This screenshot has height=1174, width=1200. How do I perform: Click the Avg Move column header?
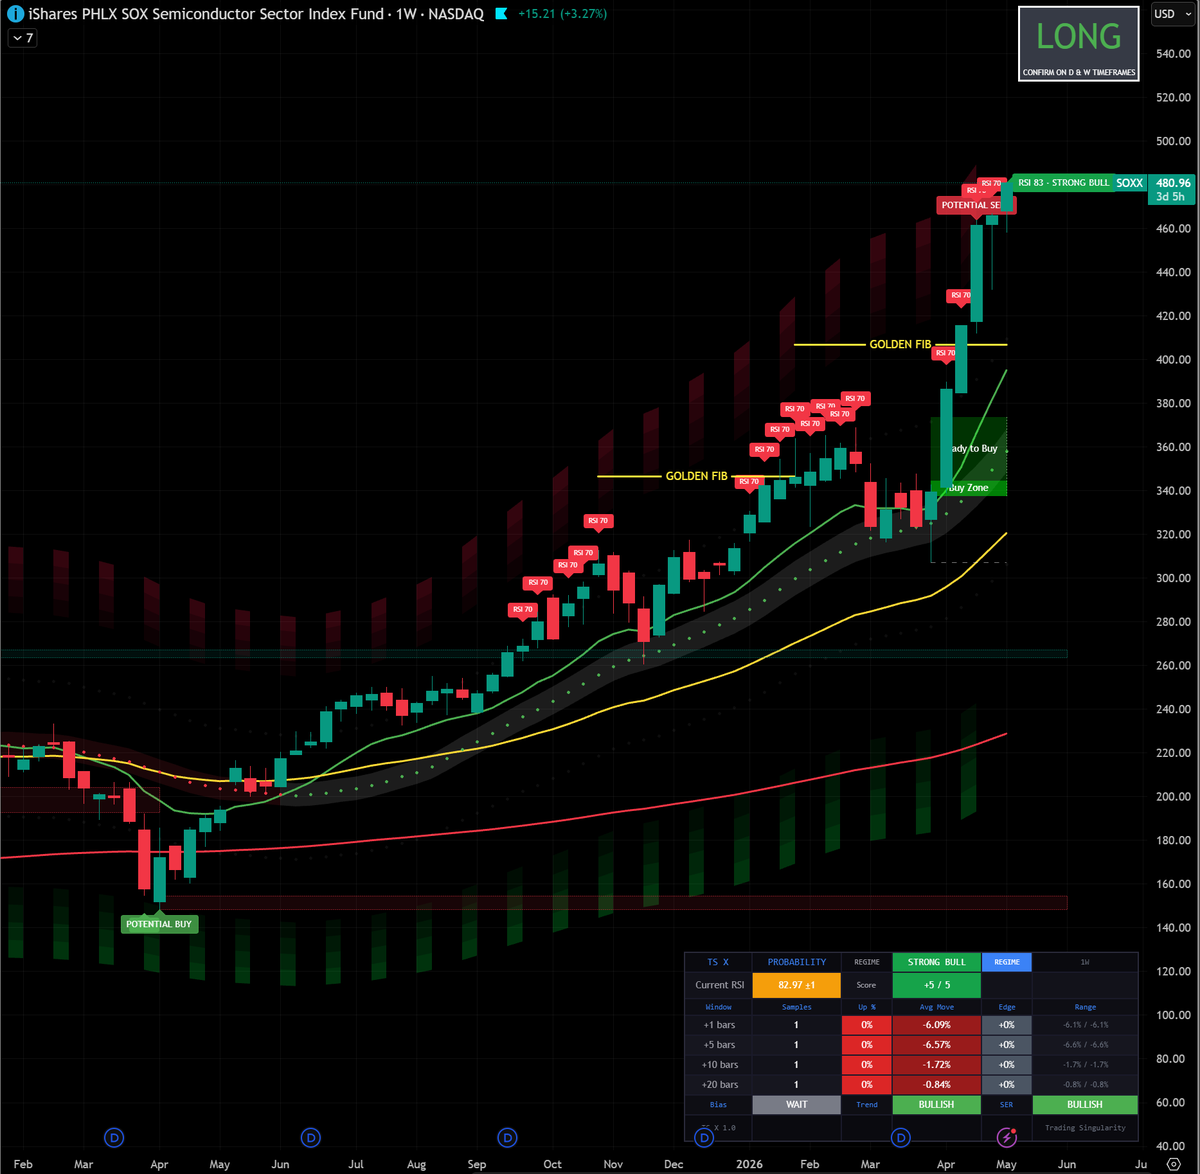(x=937, y=1007)
